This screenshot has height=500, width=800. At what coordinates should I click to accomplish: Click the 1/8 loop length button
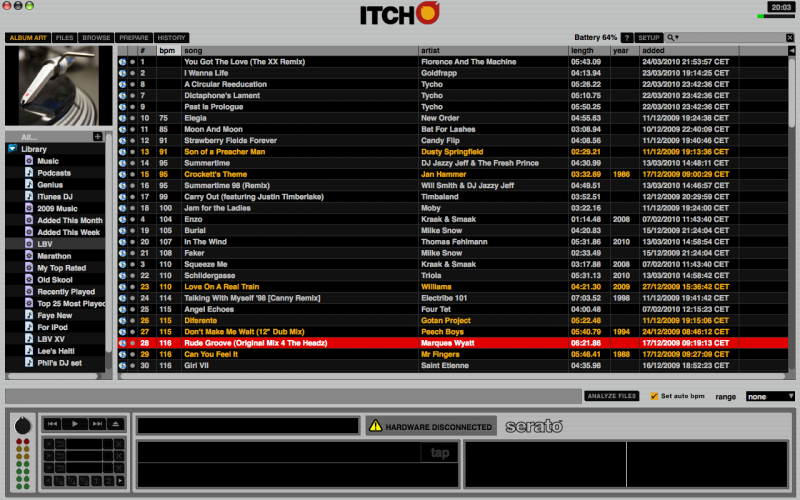pyautogui.click(x=59, y=481)
